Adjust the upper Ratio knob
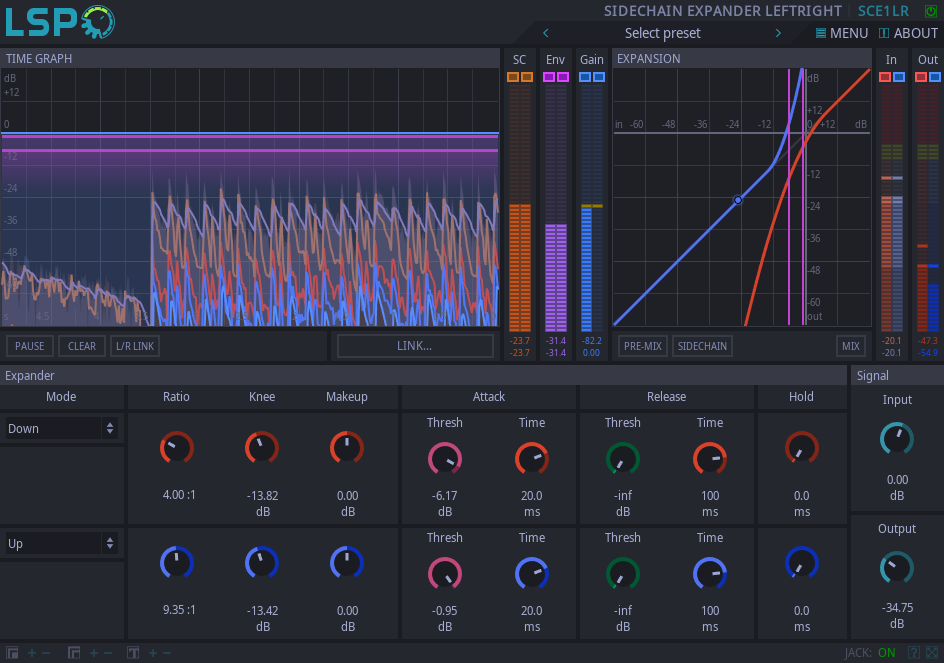 [176, 448]
